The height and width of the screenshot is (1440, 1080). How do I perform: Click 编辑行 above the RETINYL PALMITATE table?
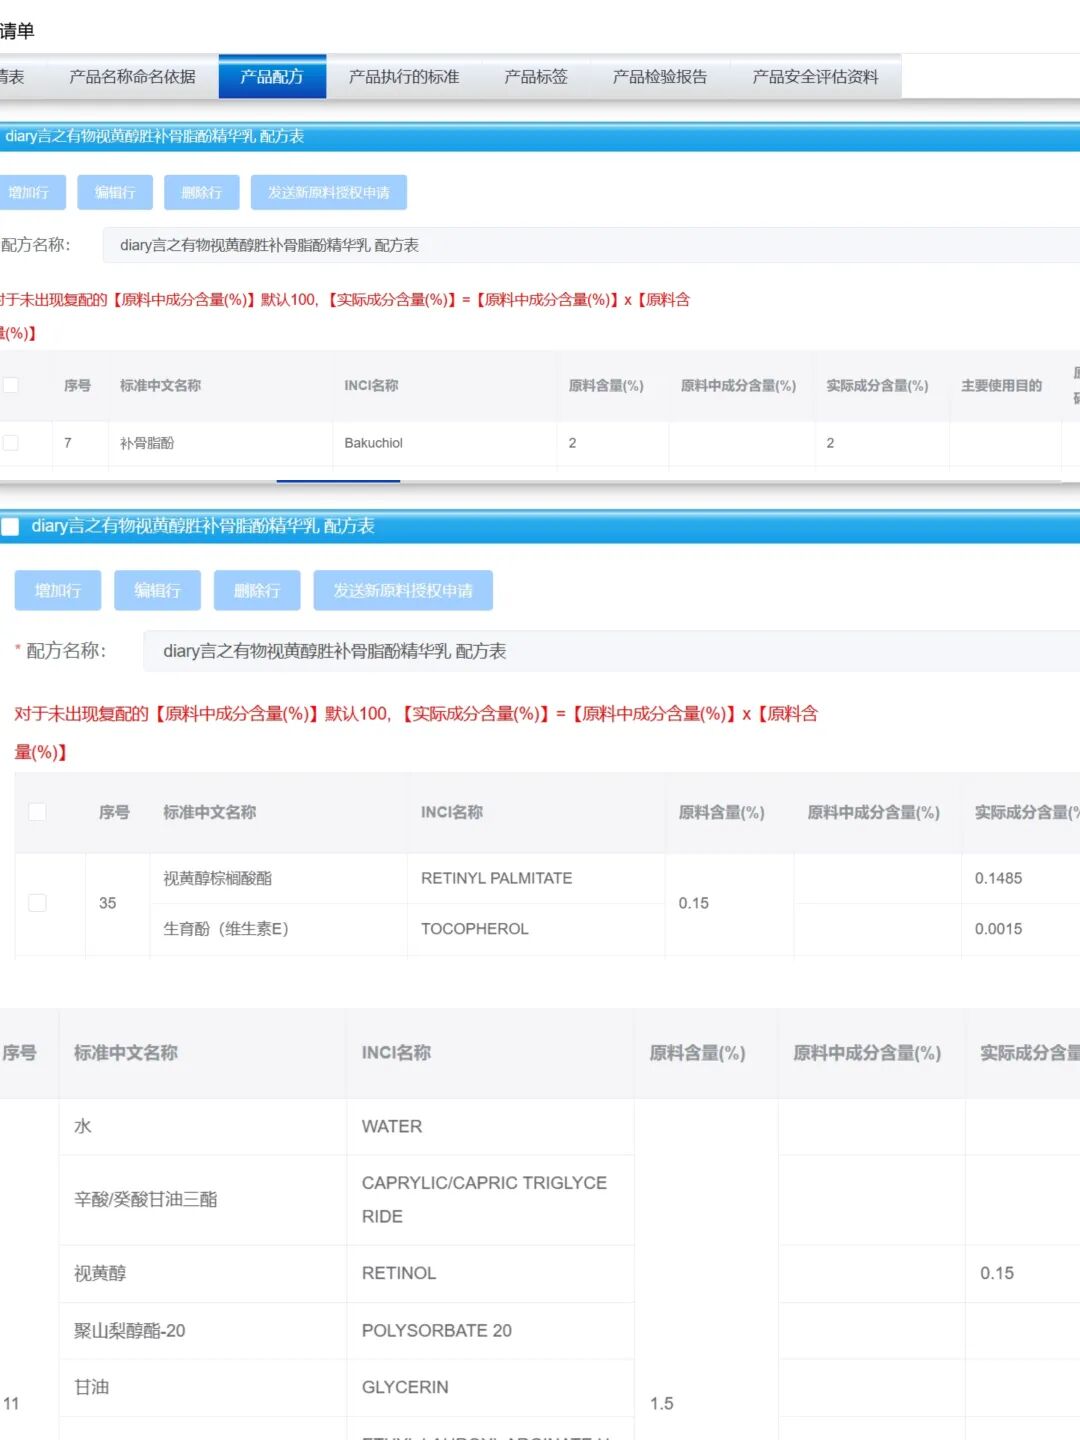pyautogui.click(x=158, y=591)
